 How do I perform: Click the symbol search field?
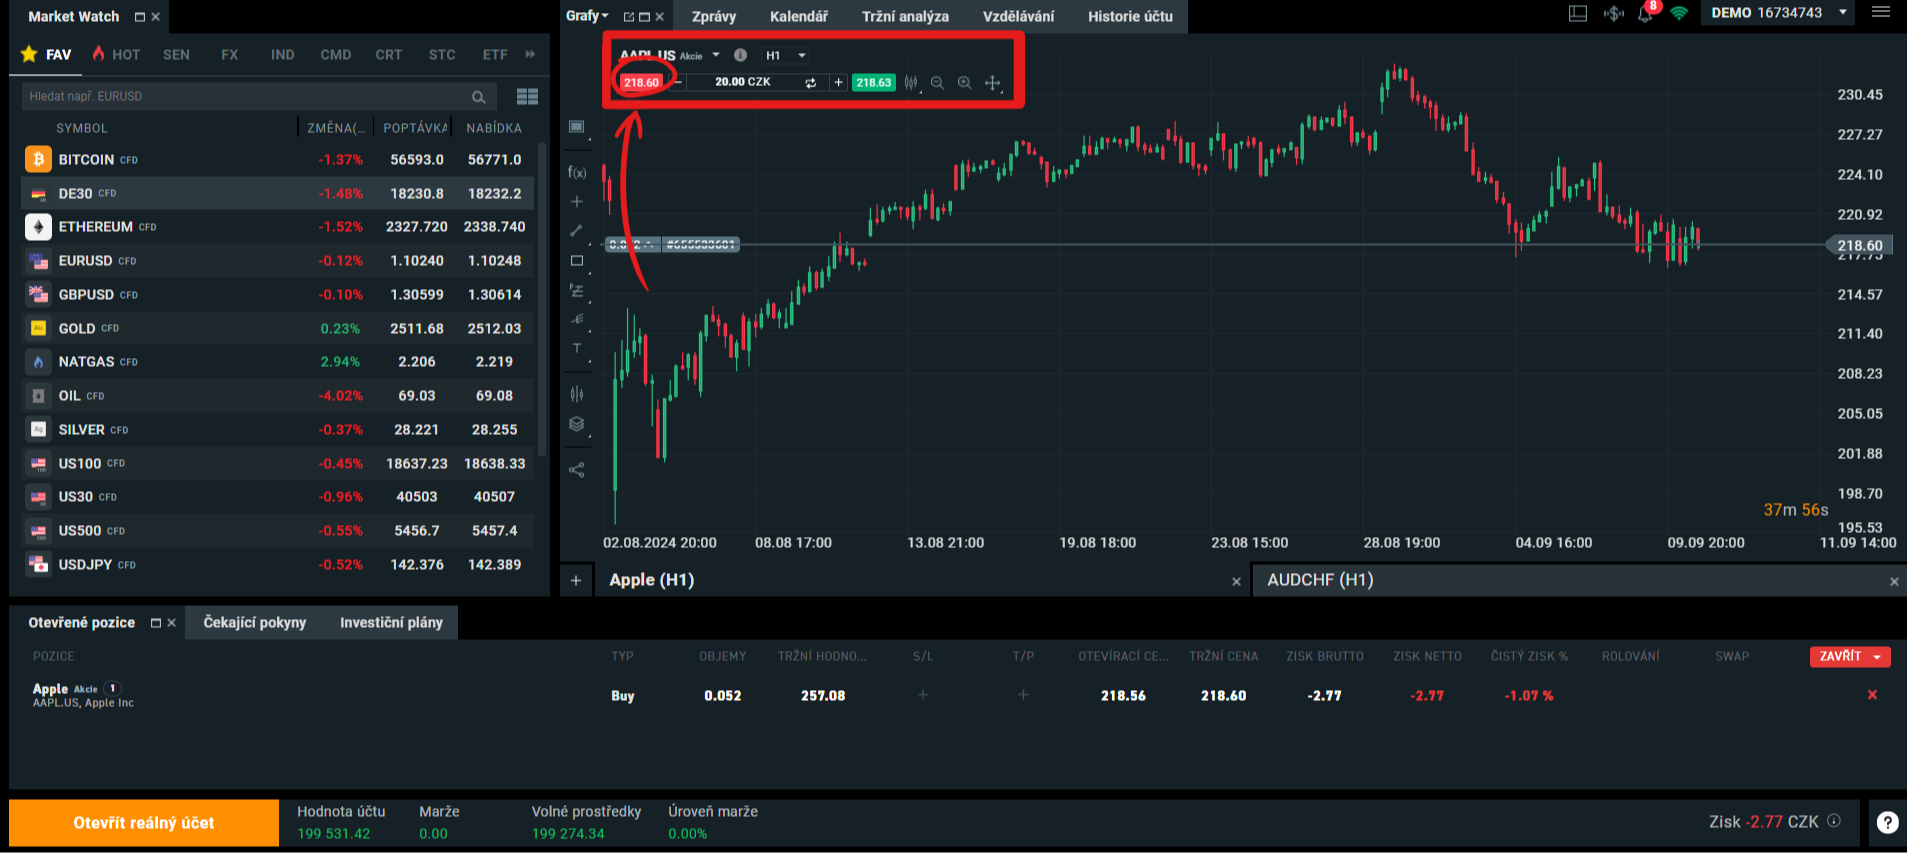[245, 96]
